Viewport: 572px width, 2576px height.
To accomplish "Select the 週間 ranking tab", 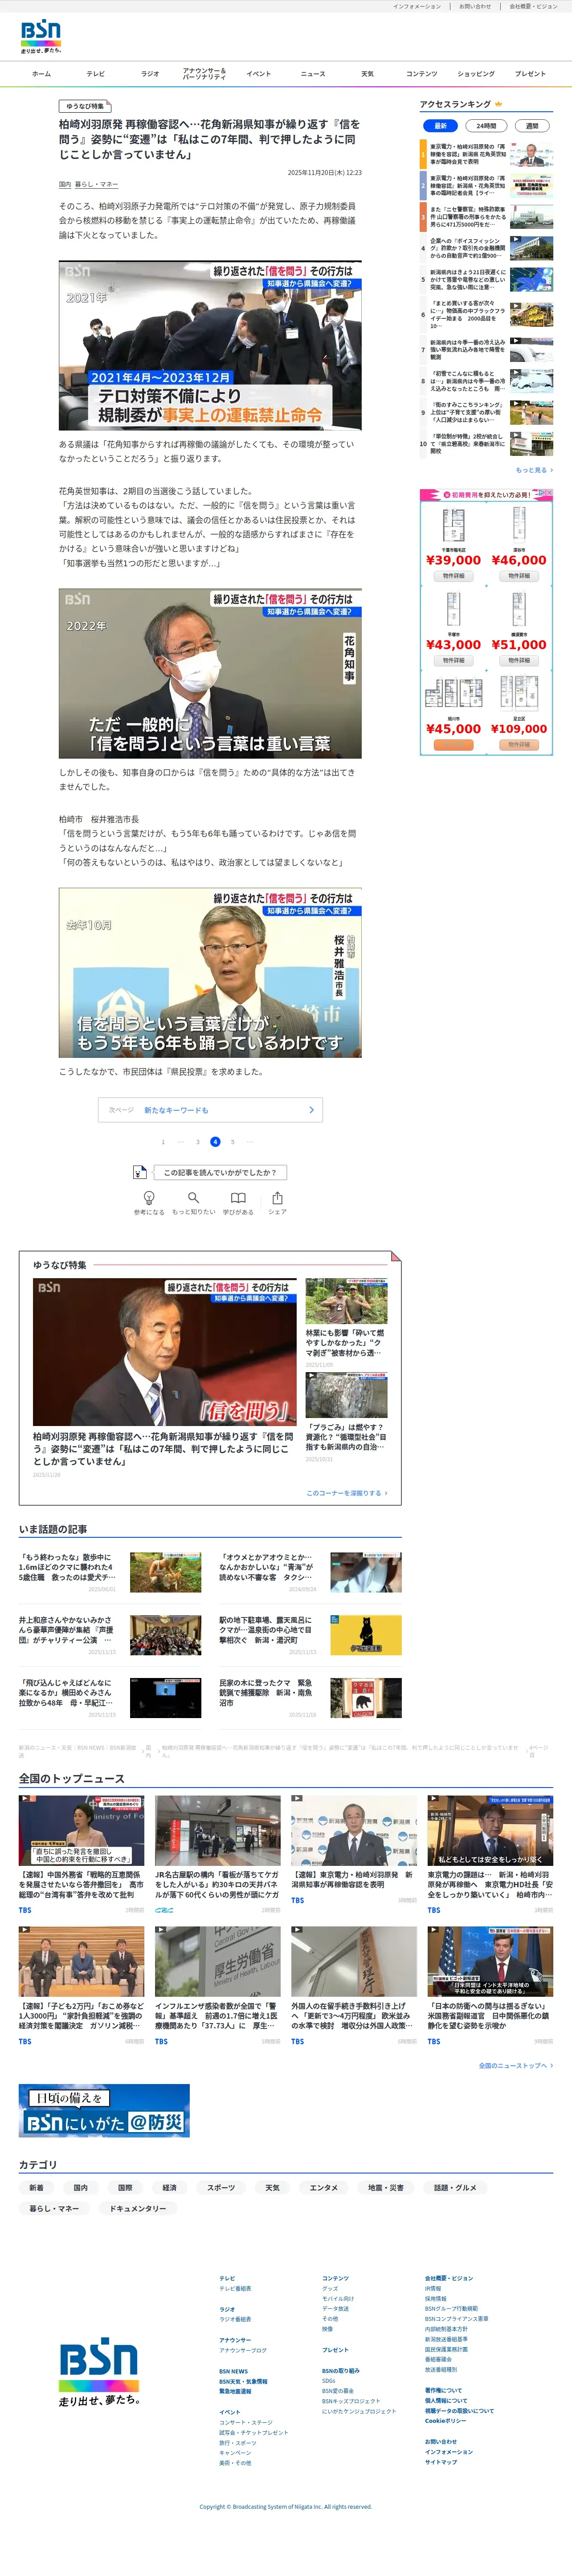I will coord(532,126).
